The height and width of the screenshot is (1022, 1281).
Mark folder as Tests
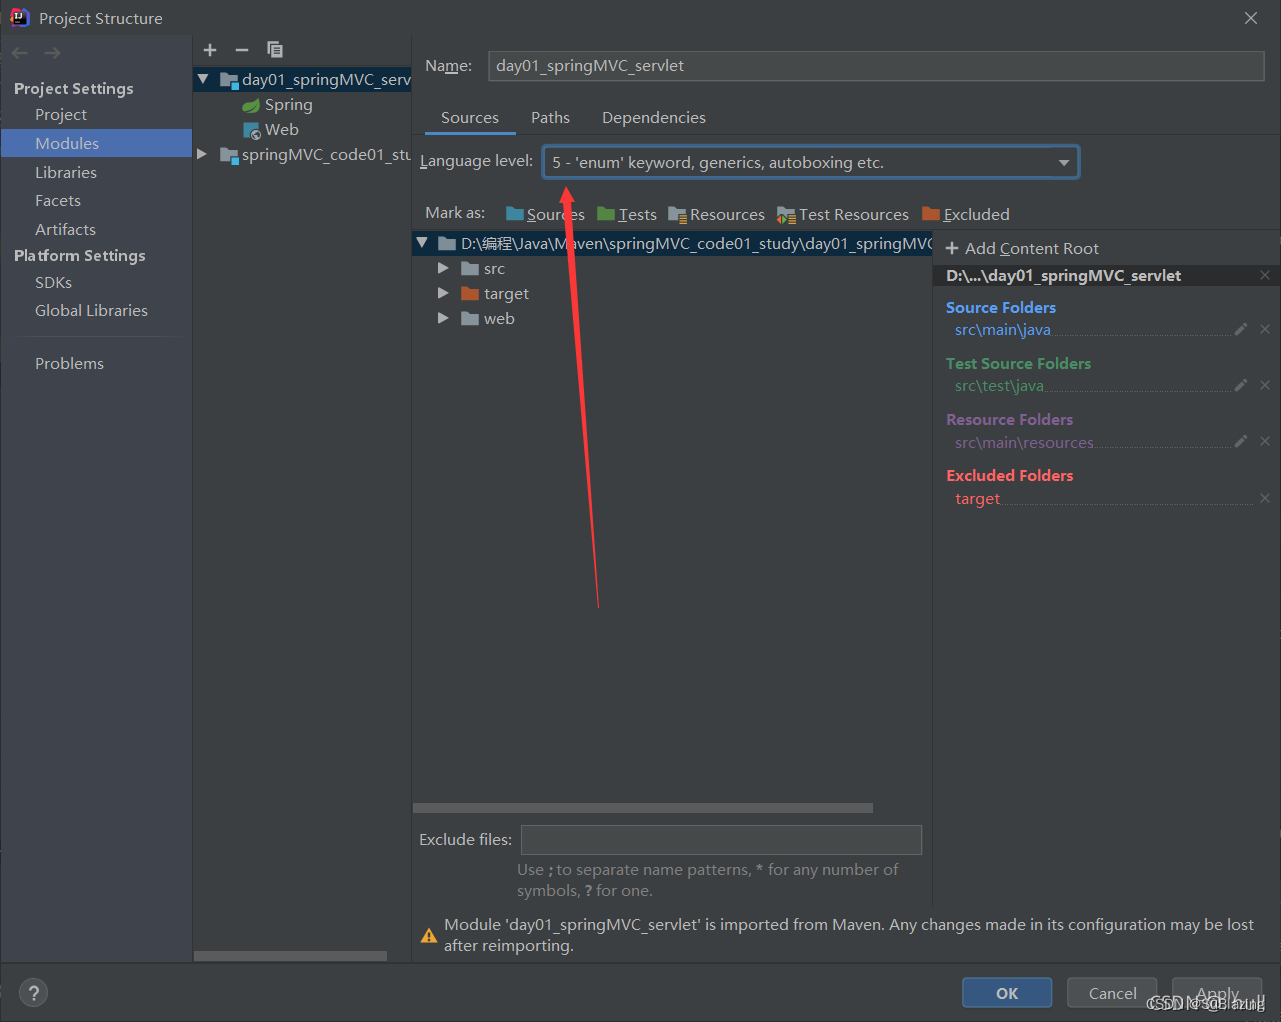click(627, 214)
